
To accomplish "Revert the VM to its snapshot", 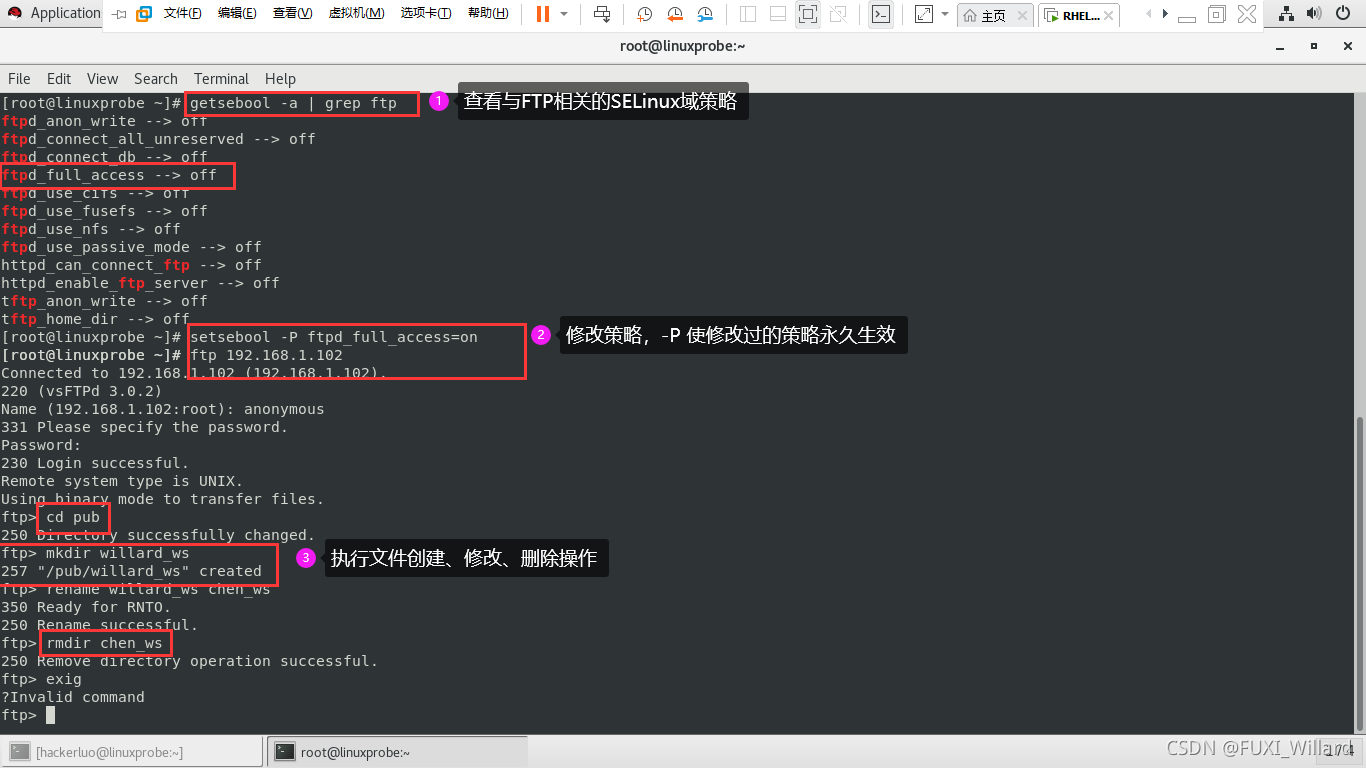I will 675,14.
